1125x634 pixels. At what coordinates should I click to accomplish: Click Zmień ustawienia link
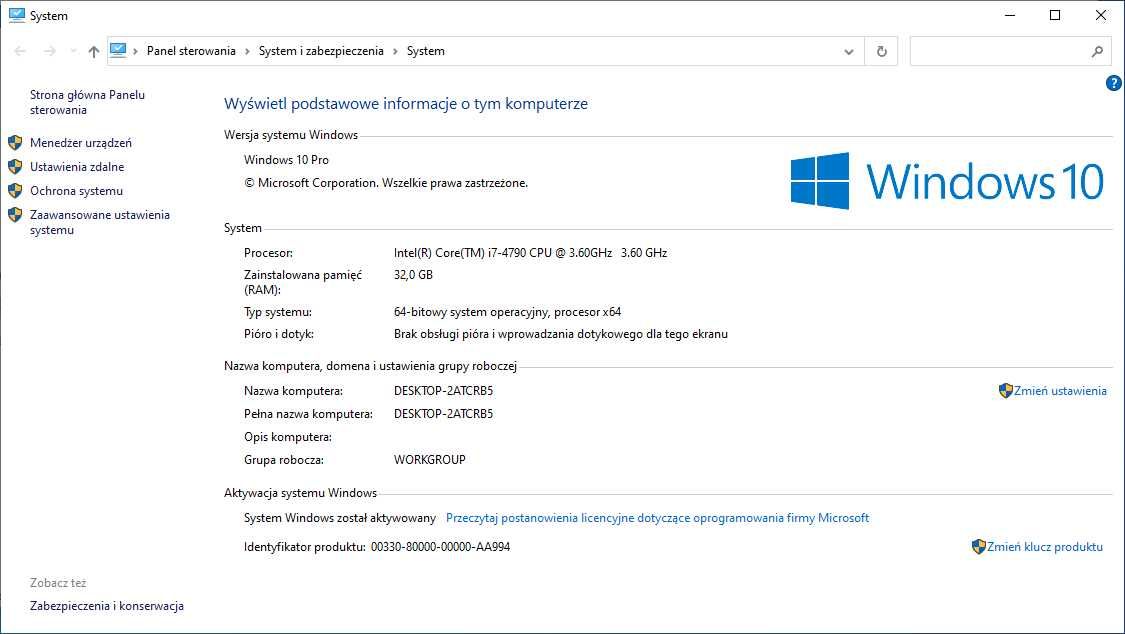pyautogui.click(x=1060, y=391)
